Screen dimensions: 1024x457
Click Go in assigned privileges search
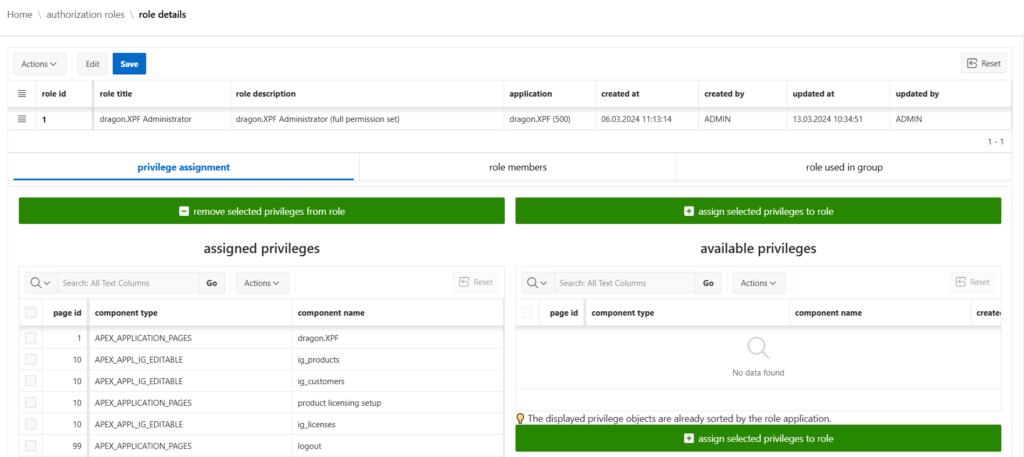pyautogui.click(x=212, y=283)
